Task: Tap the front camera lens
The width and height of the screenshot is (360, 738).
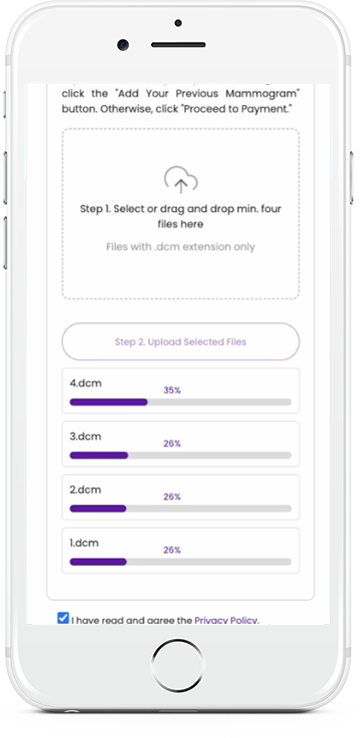Action: (123, 45)
